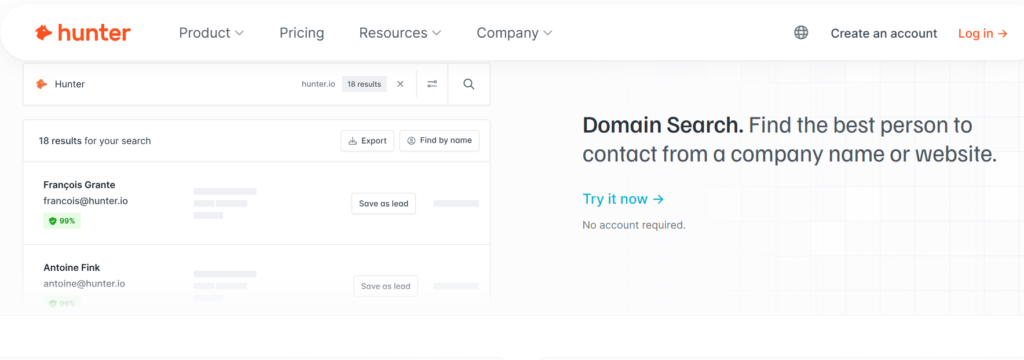Click the antoine@hunter.io email address
Image resolution: width=1024 pixels, height=360 pixels.
(x=84, y=284)
